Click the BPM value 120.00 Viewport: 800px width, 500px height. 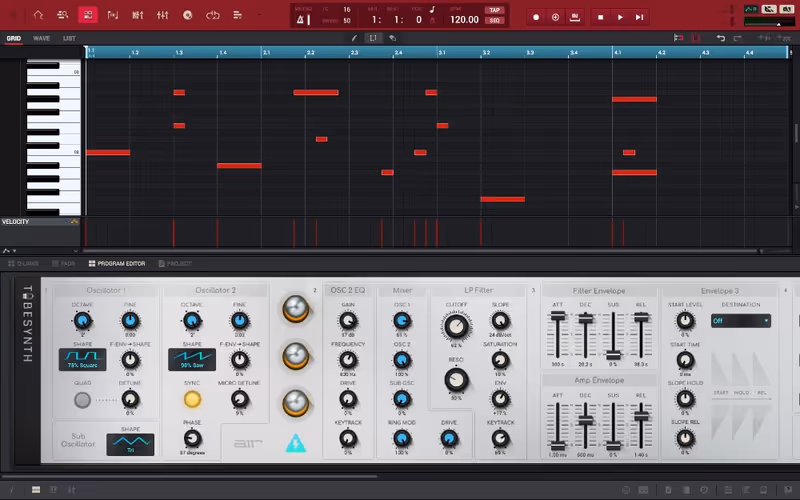click(x=464, y=20)
